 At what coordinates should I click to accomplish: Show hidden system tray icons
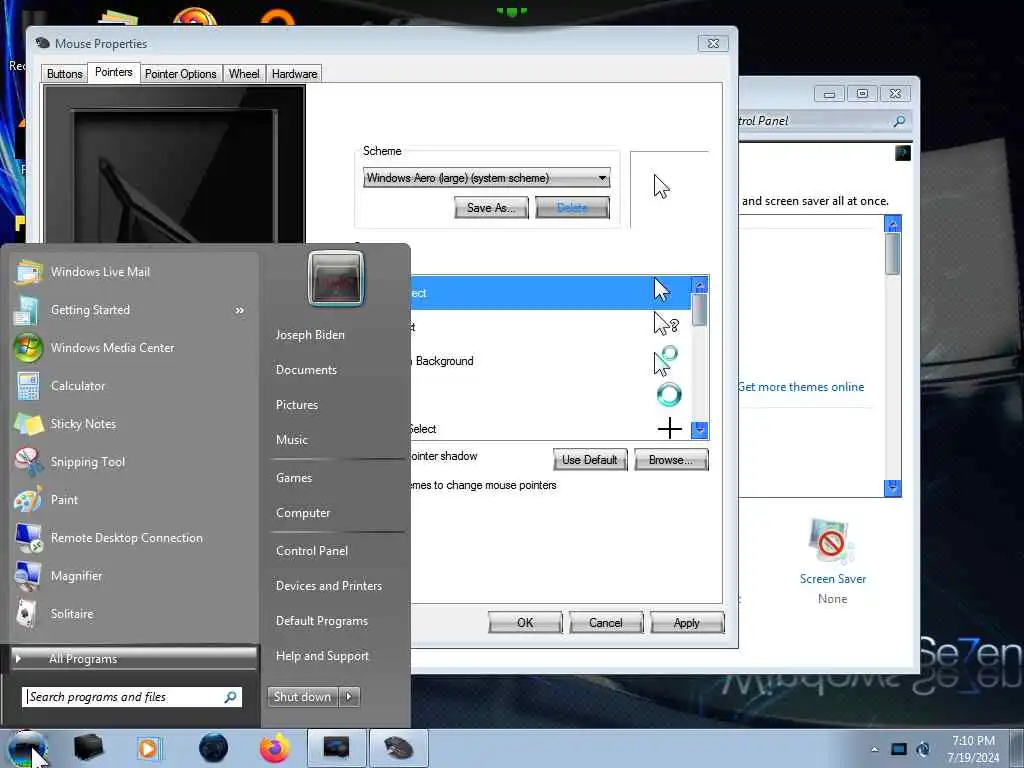pos(874,749)
